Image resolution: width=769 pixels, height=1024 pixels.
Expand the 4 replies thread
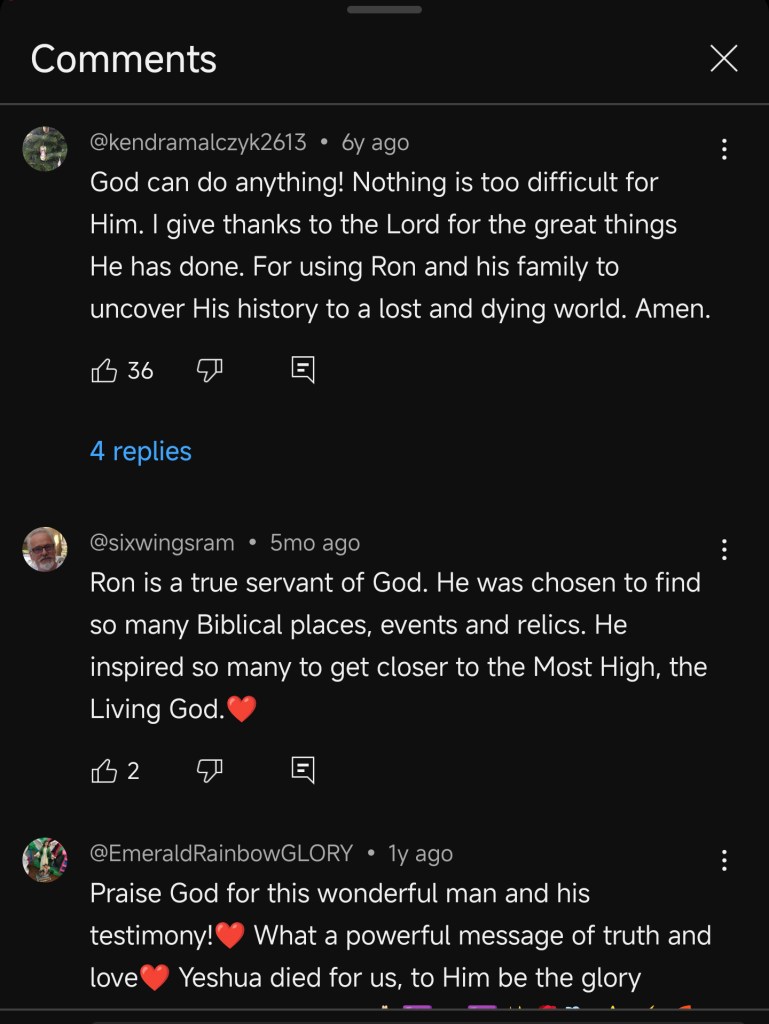pos(140,451)
